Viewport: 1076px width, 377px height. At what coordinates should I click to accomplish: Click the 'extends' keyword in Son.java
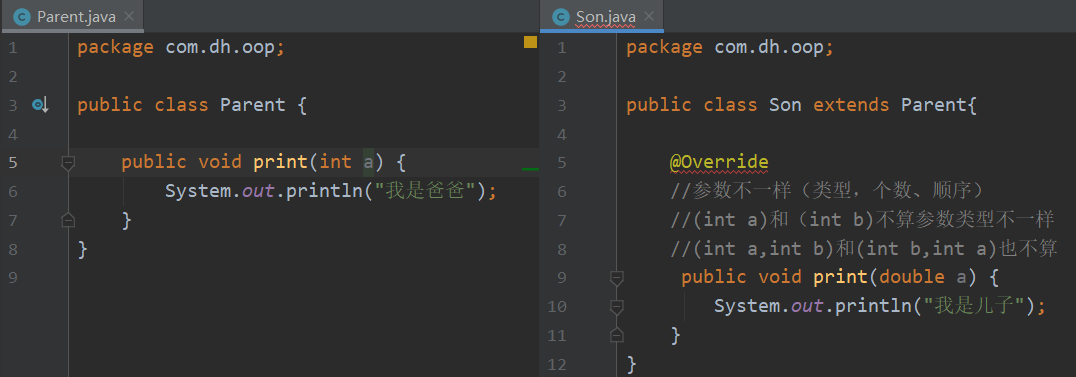[851, 105]
